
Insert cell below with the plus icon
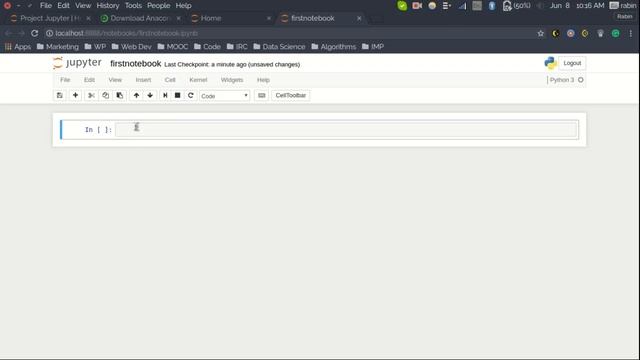click(75, 96)
